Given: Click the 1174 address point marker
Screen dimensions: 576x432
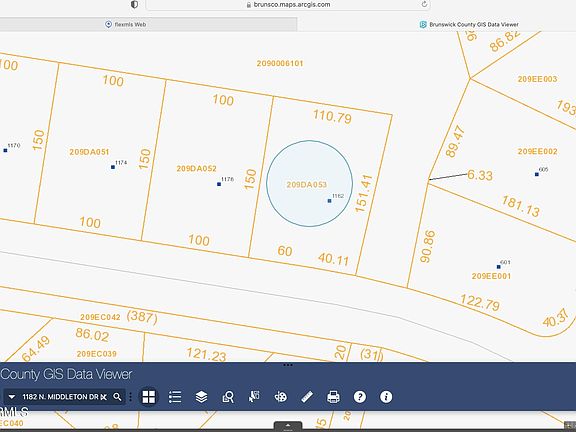Looking at the screenshot, I should coord(113,167).
